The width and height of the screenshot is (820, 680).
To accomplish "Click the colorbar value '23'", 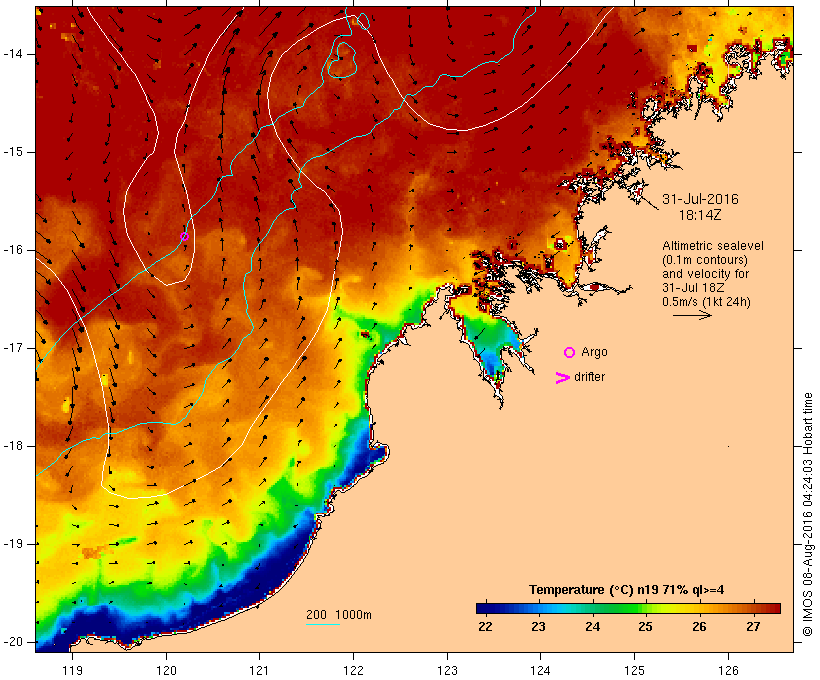I will pyautogui.click(x=539, y=627).
